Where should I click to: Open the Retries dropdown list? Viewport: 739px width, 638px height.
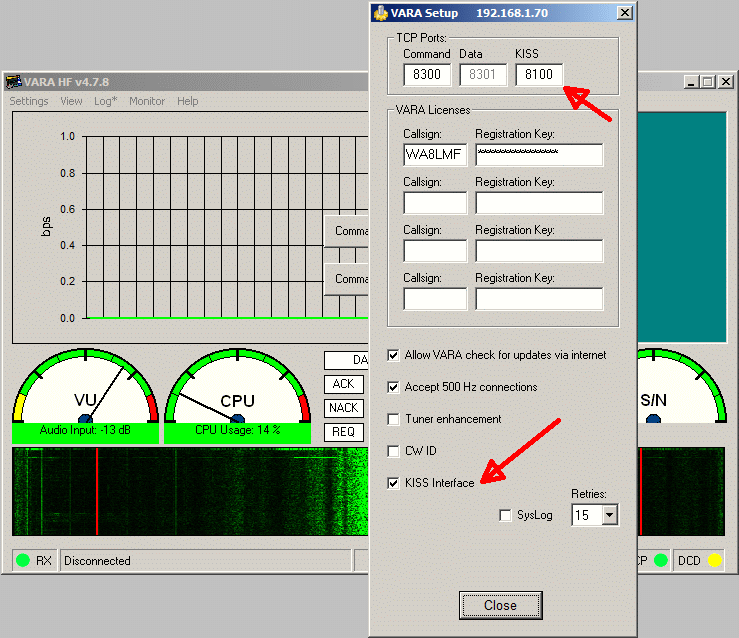pos(609,515)
